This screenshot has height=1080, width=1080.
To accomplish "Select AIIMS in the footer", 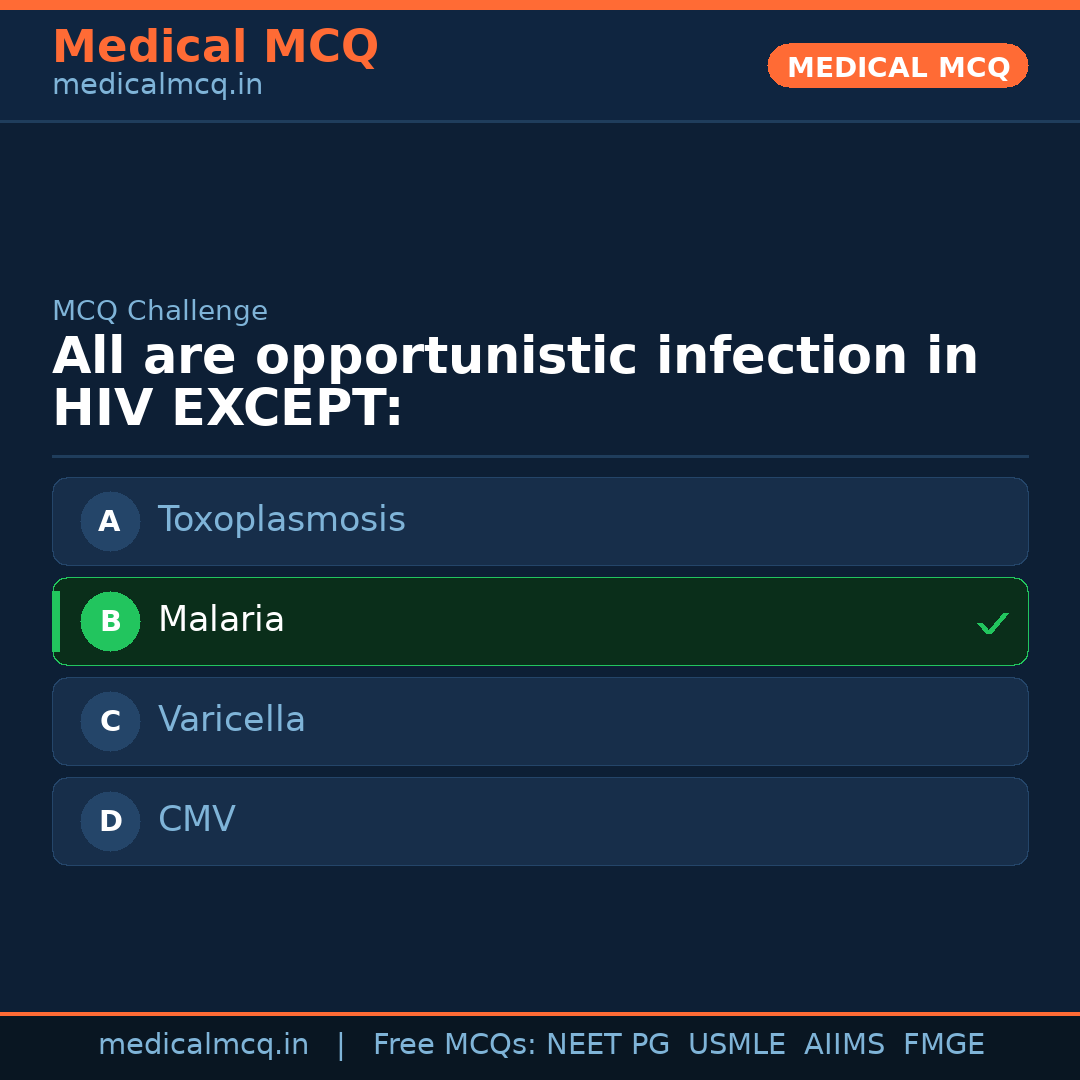I will (x=844, y=1045).
